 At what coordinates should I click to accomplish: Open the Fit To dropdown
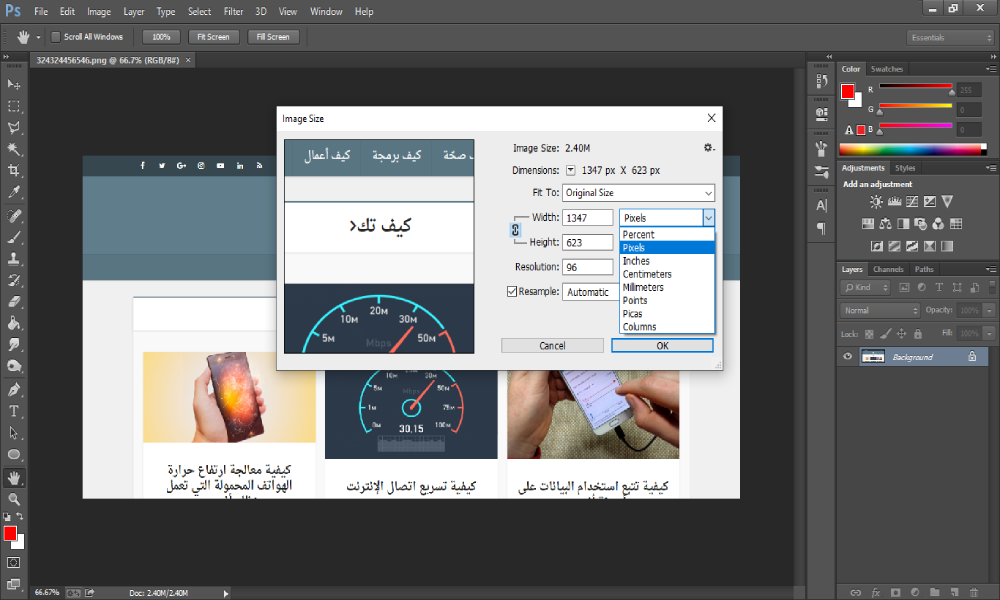coord(638,193)
